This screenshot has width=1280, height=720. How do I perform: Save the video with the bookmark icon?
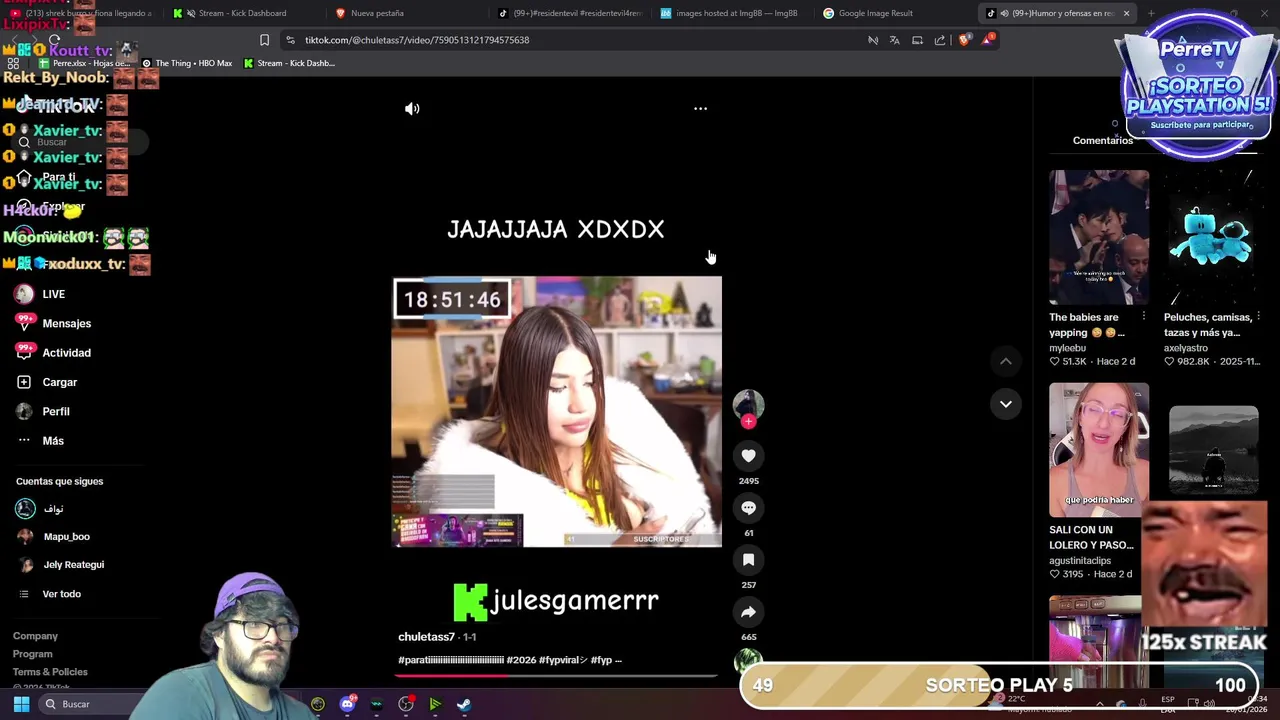click(748, 560)
